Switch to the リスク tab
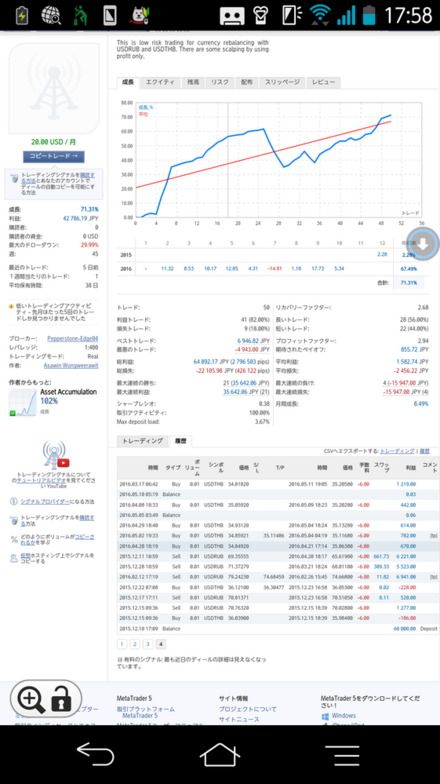440x784 pixels. pyautogui.click(x=220, y=82)
